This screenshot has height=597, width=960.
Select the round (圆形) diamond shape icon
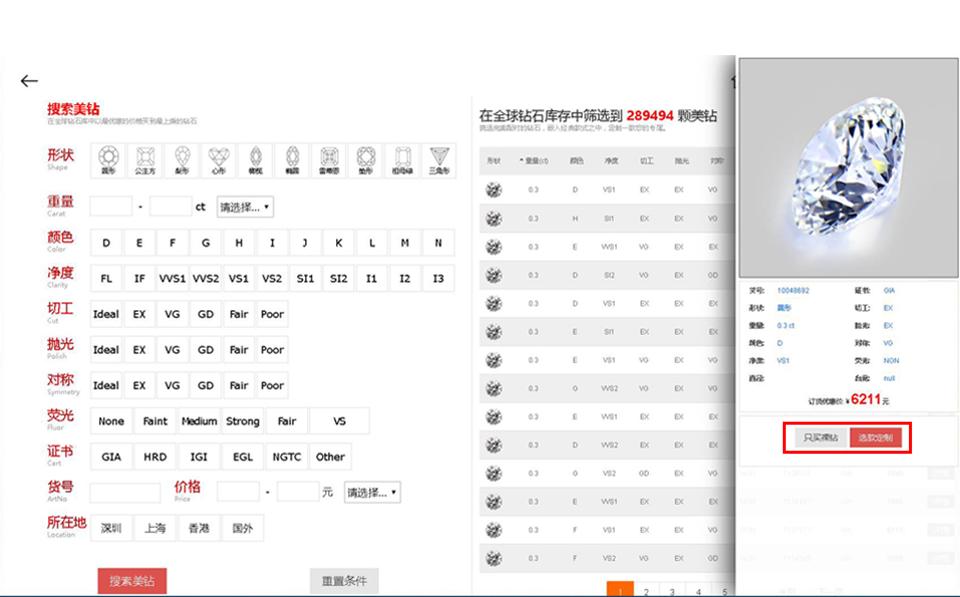coord(107,160)
